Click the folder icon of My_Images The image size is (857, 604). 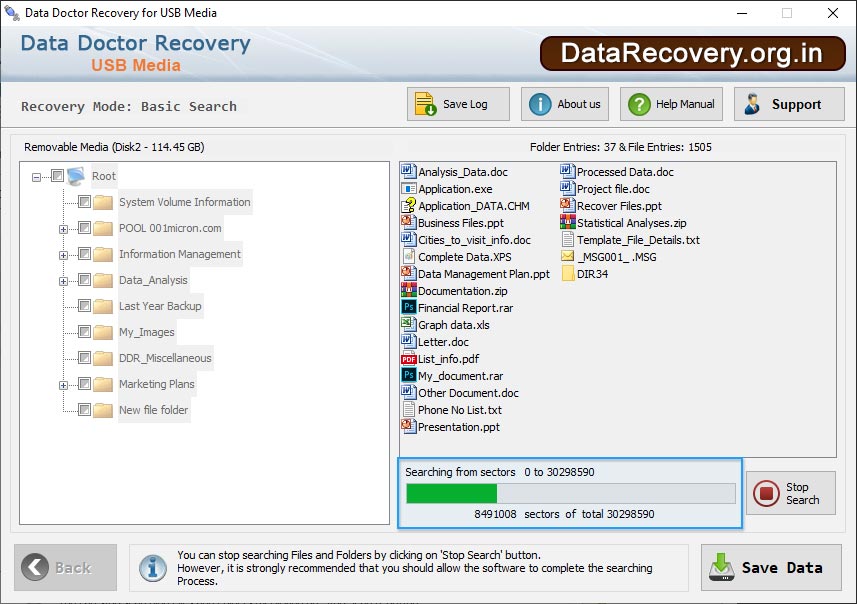(103, 332)
